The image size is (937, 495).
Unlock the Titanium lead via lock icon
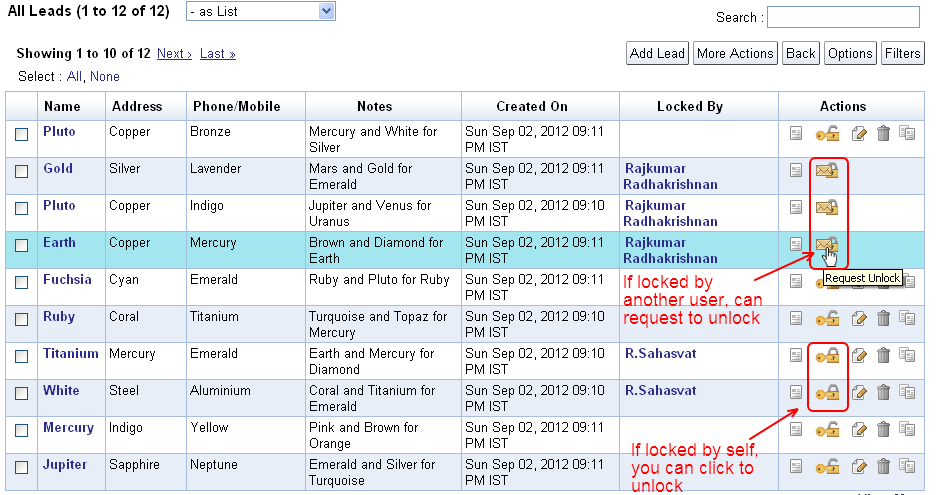pyautogui.click(x=826, y=355)
